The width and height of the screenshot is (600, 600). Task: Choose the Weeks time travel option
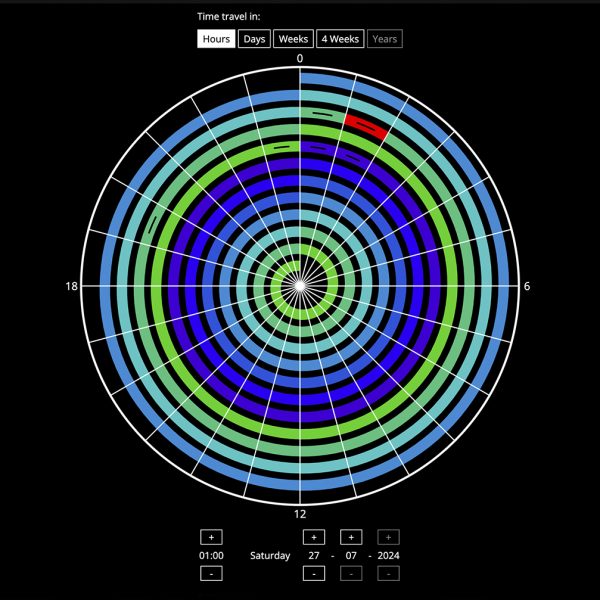[x=293, y=39]
